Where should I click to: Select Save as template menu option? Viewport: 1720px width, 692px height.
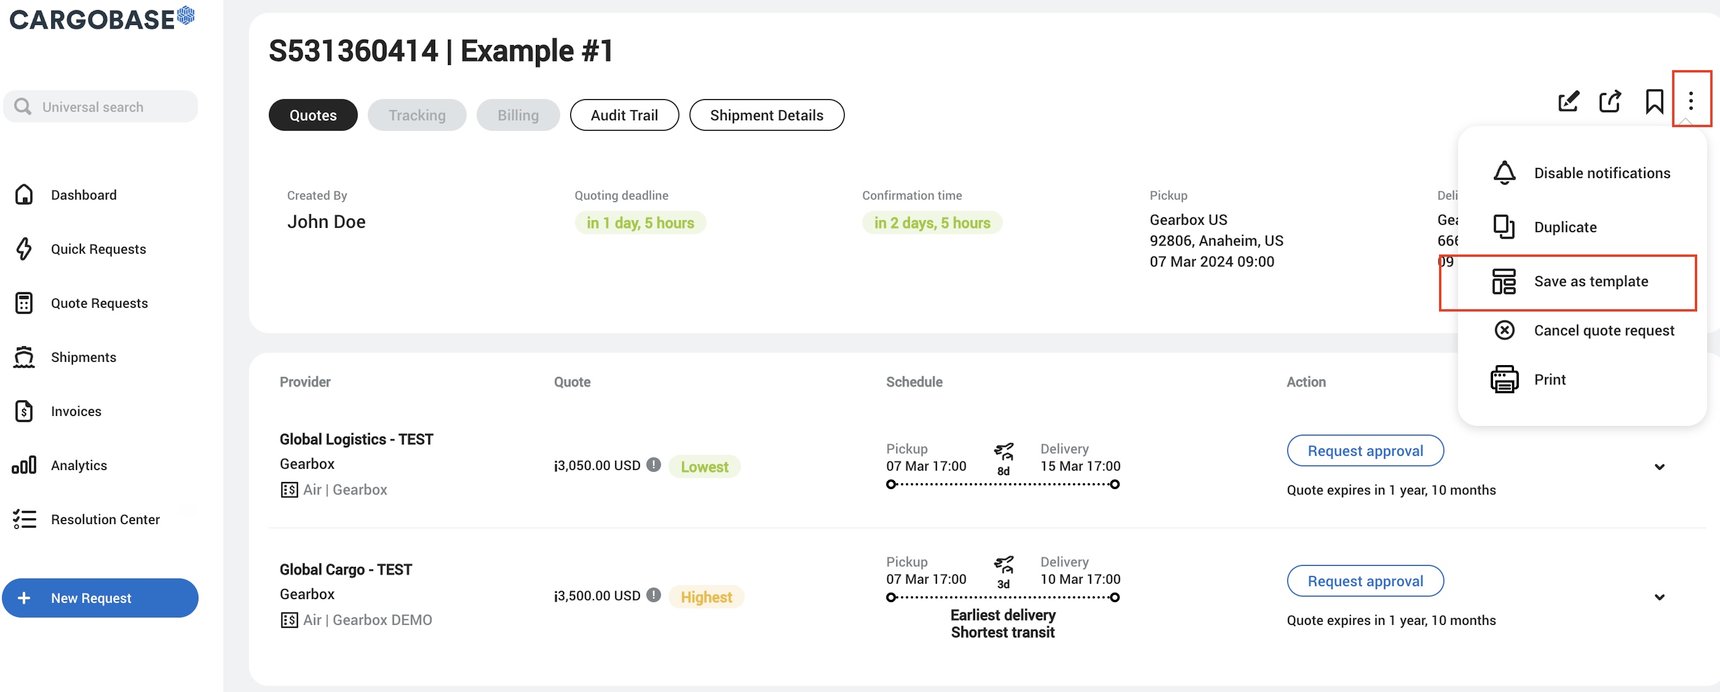click(x=1590, y=282)
